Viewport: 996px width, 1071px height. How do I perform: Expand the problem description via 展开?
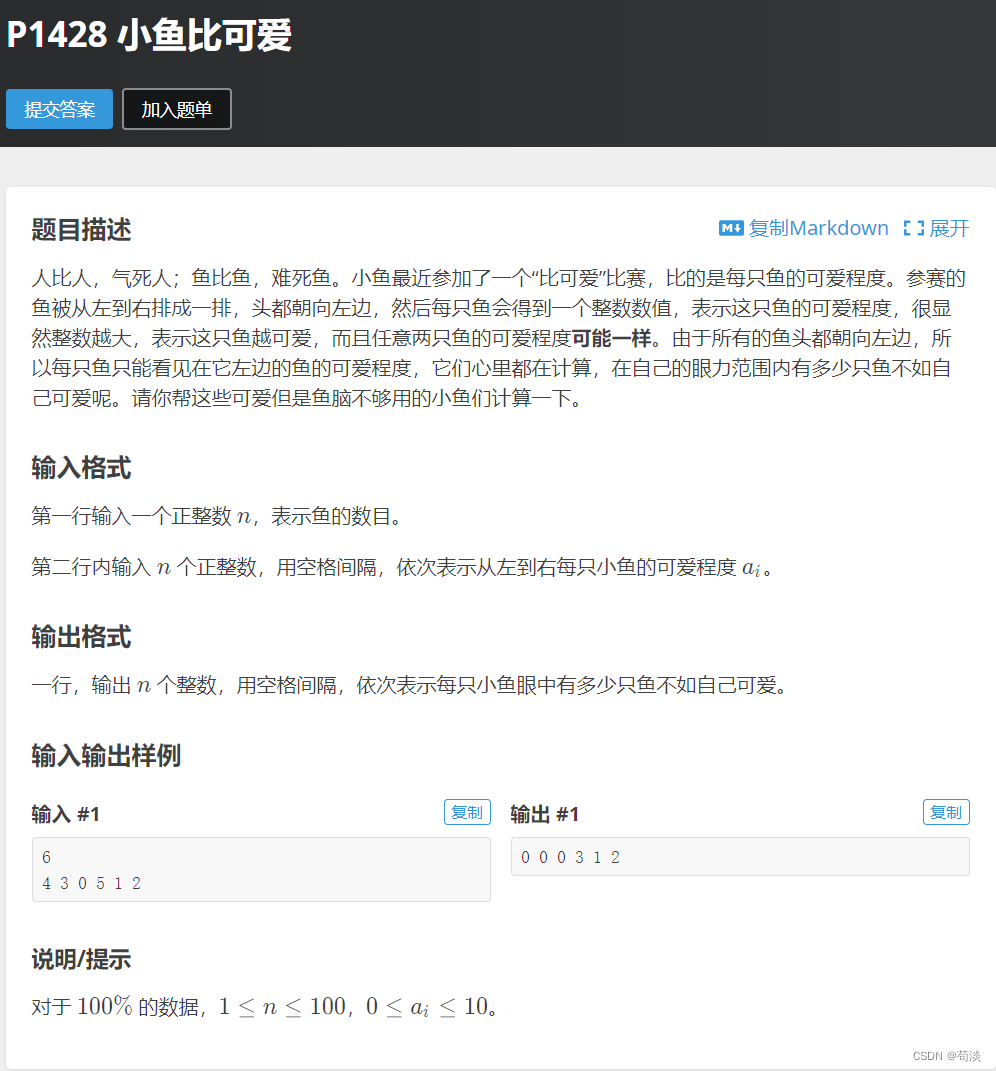[x=950, y=228]
